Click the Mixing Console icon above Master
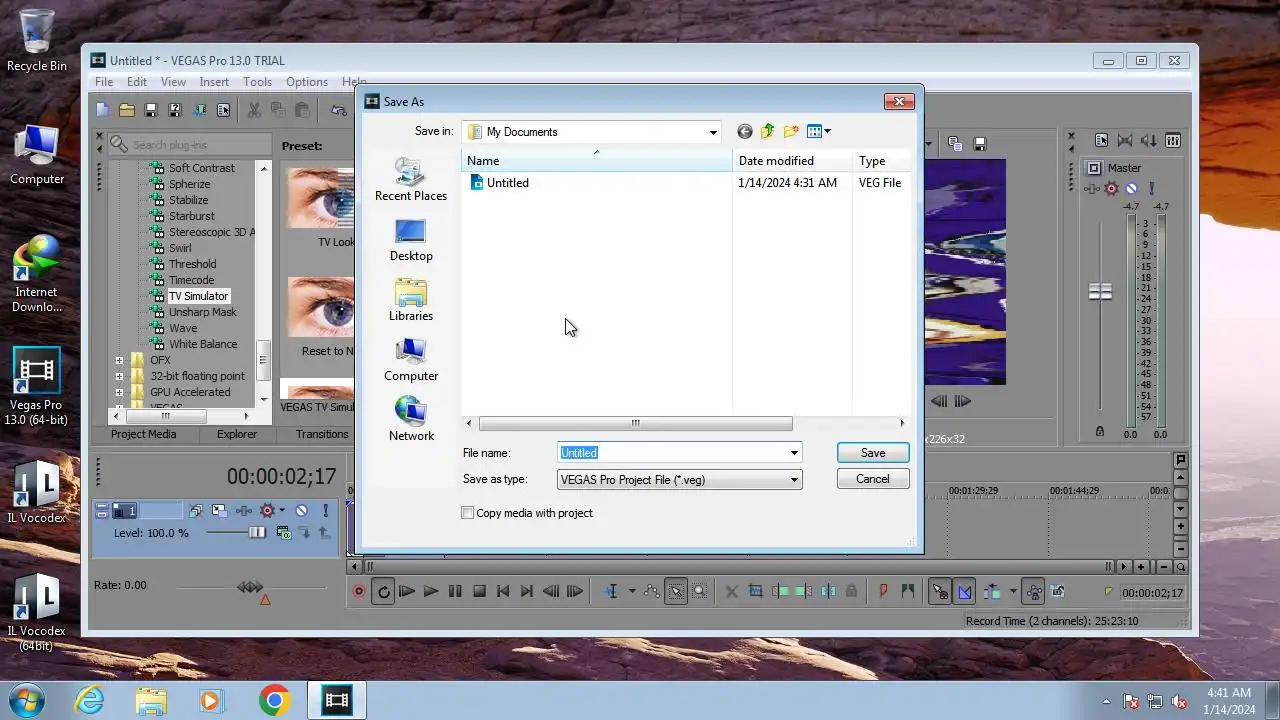The width and height of the screenshot is (1280, 720). (1173, 141)
